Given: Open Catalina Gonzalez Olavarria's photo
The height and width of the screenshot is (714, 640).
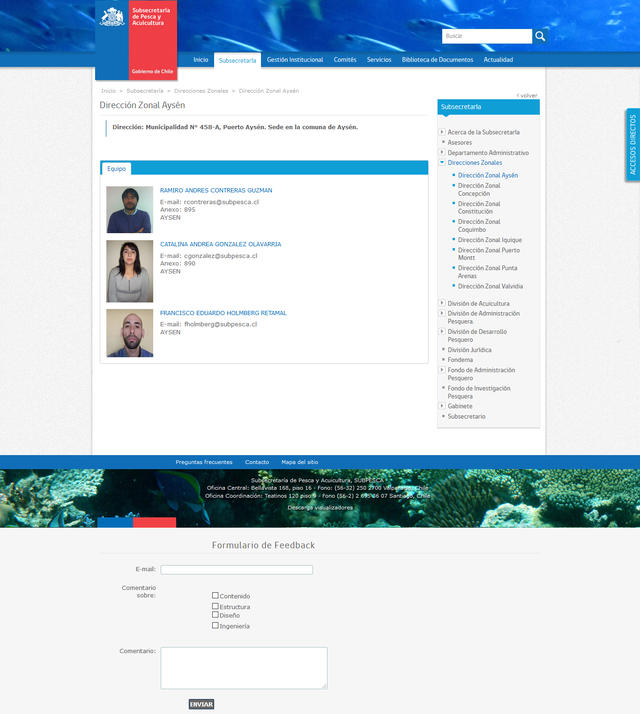Looking at the screenshot, I should (x=129, y=270).
